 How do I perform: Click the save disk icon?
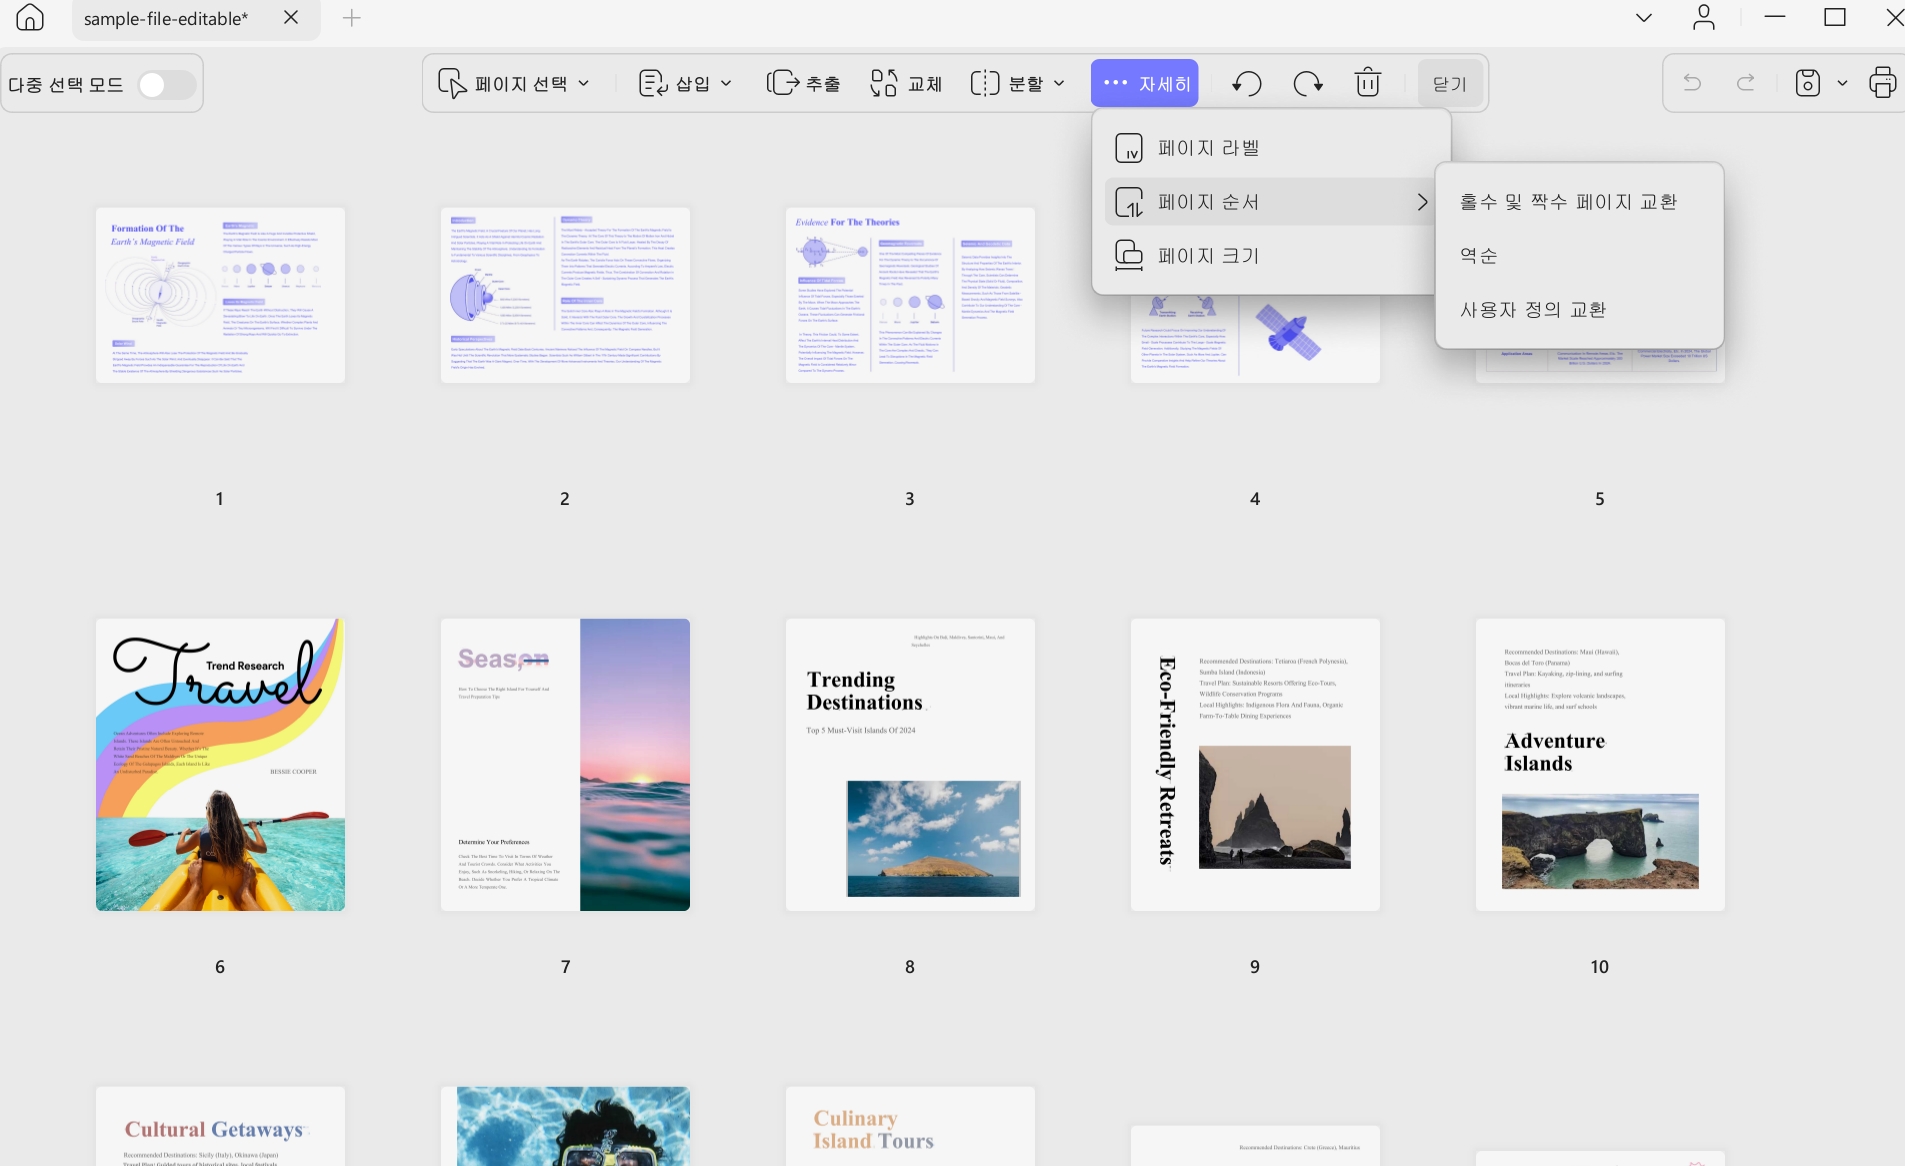click(x=1807, y=83)
